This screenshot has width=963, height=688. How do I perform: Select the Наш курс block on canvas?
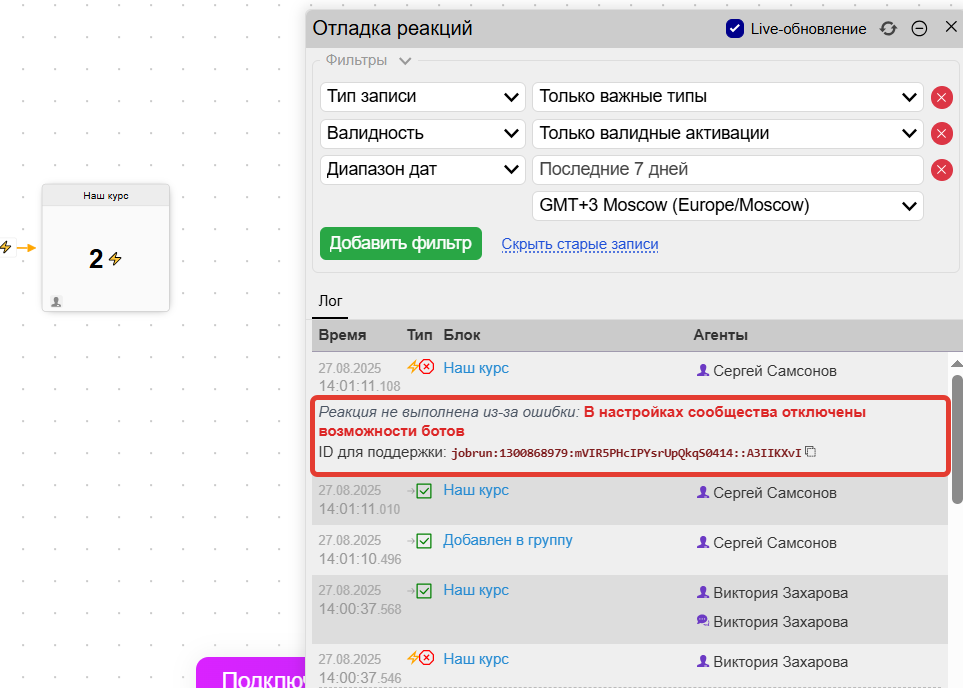tap(106, 248)
